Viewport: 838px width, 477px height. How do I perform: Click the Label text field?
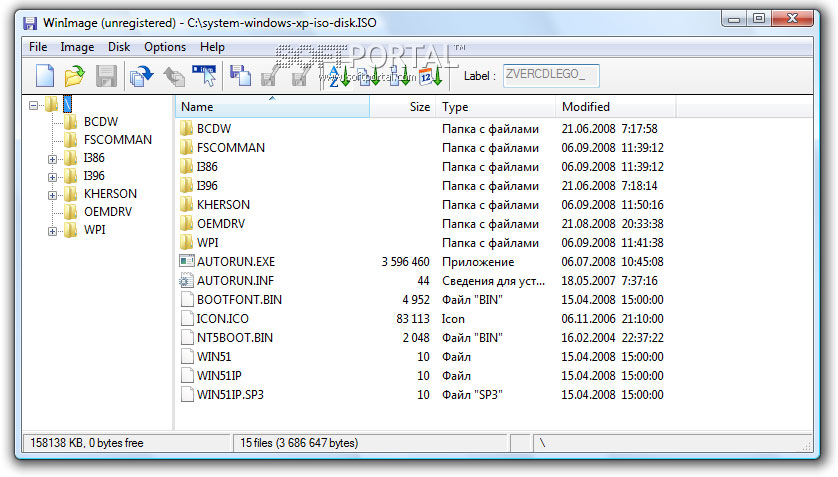pos(551,75)
